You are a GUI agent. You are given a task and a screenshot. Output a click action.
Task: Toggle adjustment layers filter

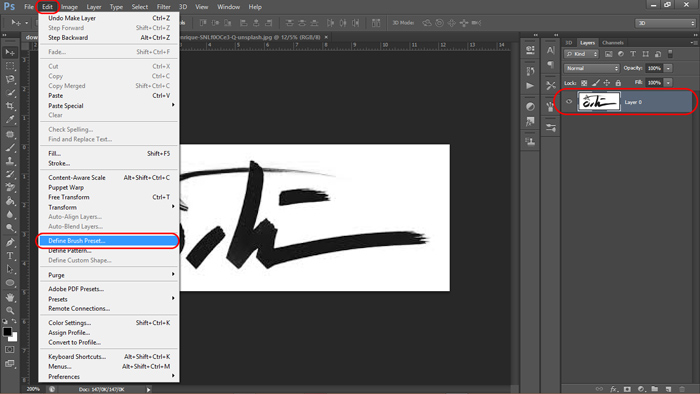coord(621,54)
